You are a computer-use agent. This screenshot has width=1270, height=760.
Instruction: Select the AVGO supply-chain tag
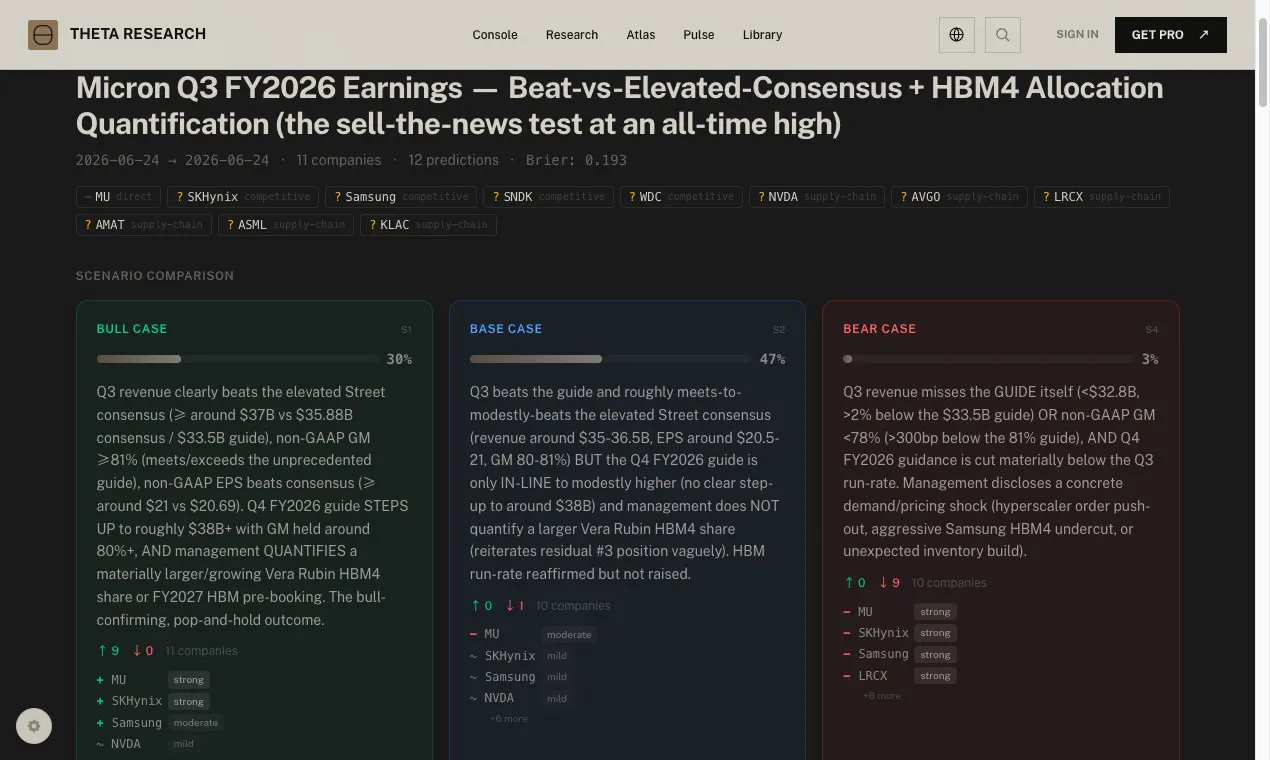tap(959, 197)
